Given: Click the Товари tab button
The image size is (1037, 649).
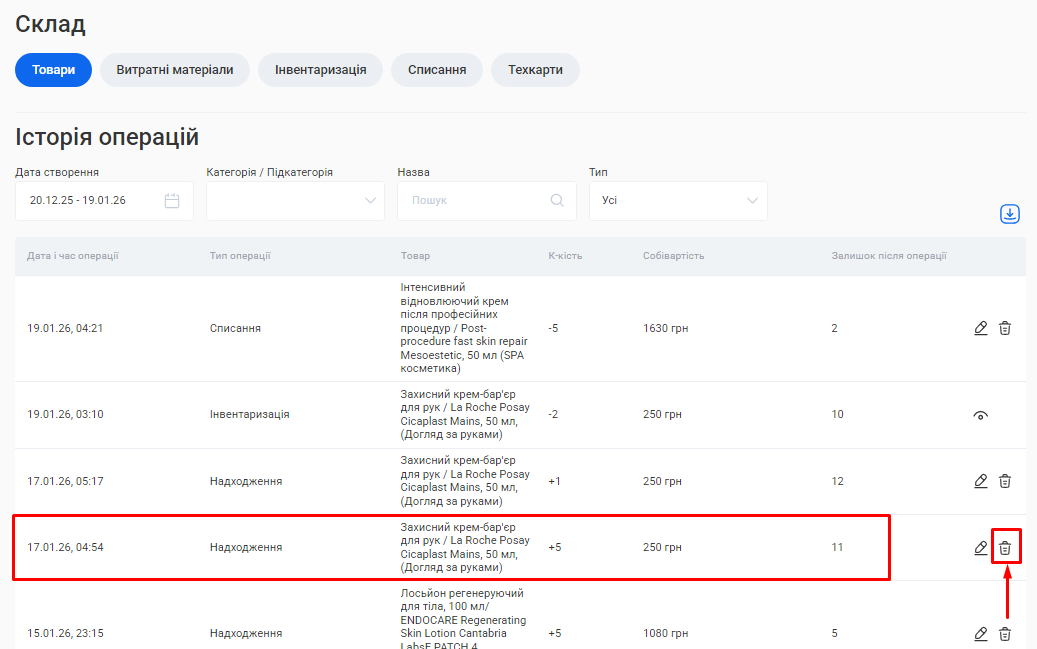Looking at the screenshot, I should [x=54, y=70].
